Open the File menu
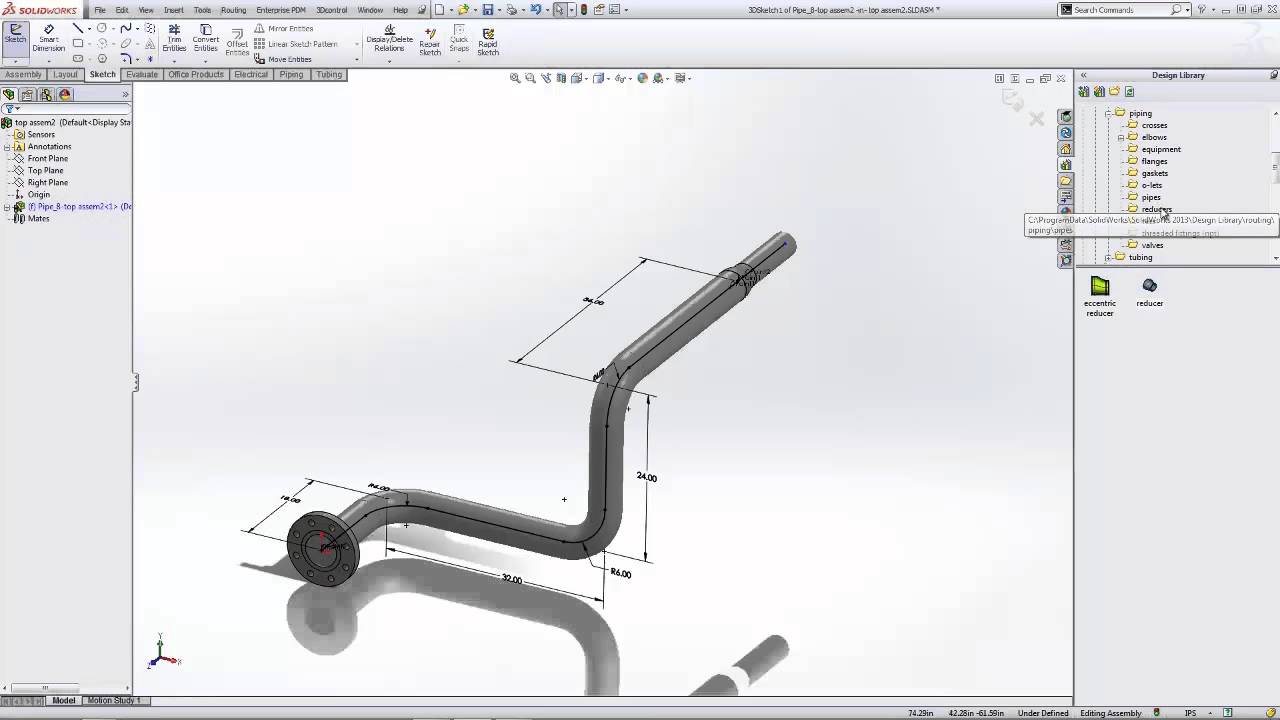 [x=100, y=10]
